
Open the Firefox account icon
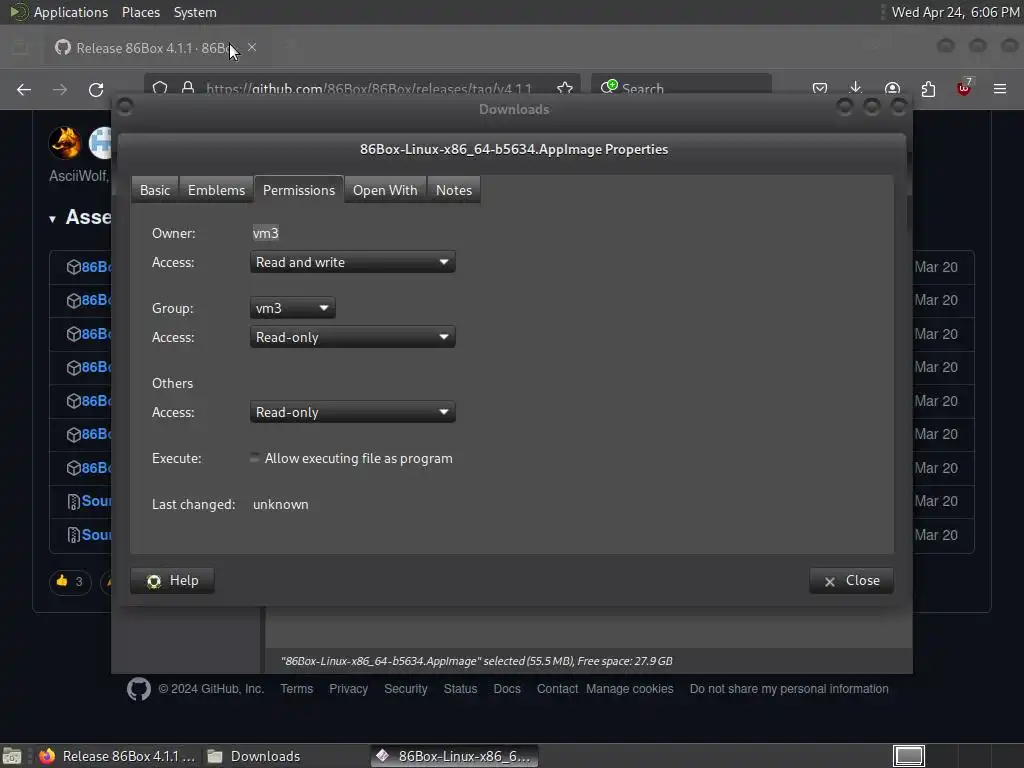892,89
